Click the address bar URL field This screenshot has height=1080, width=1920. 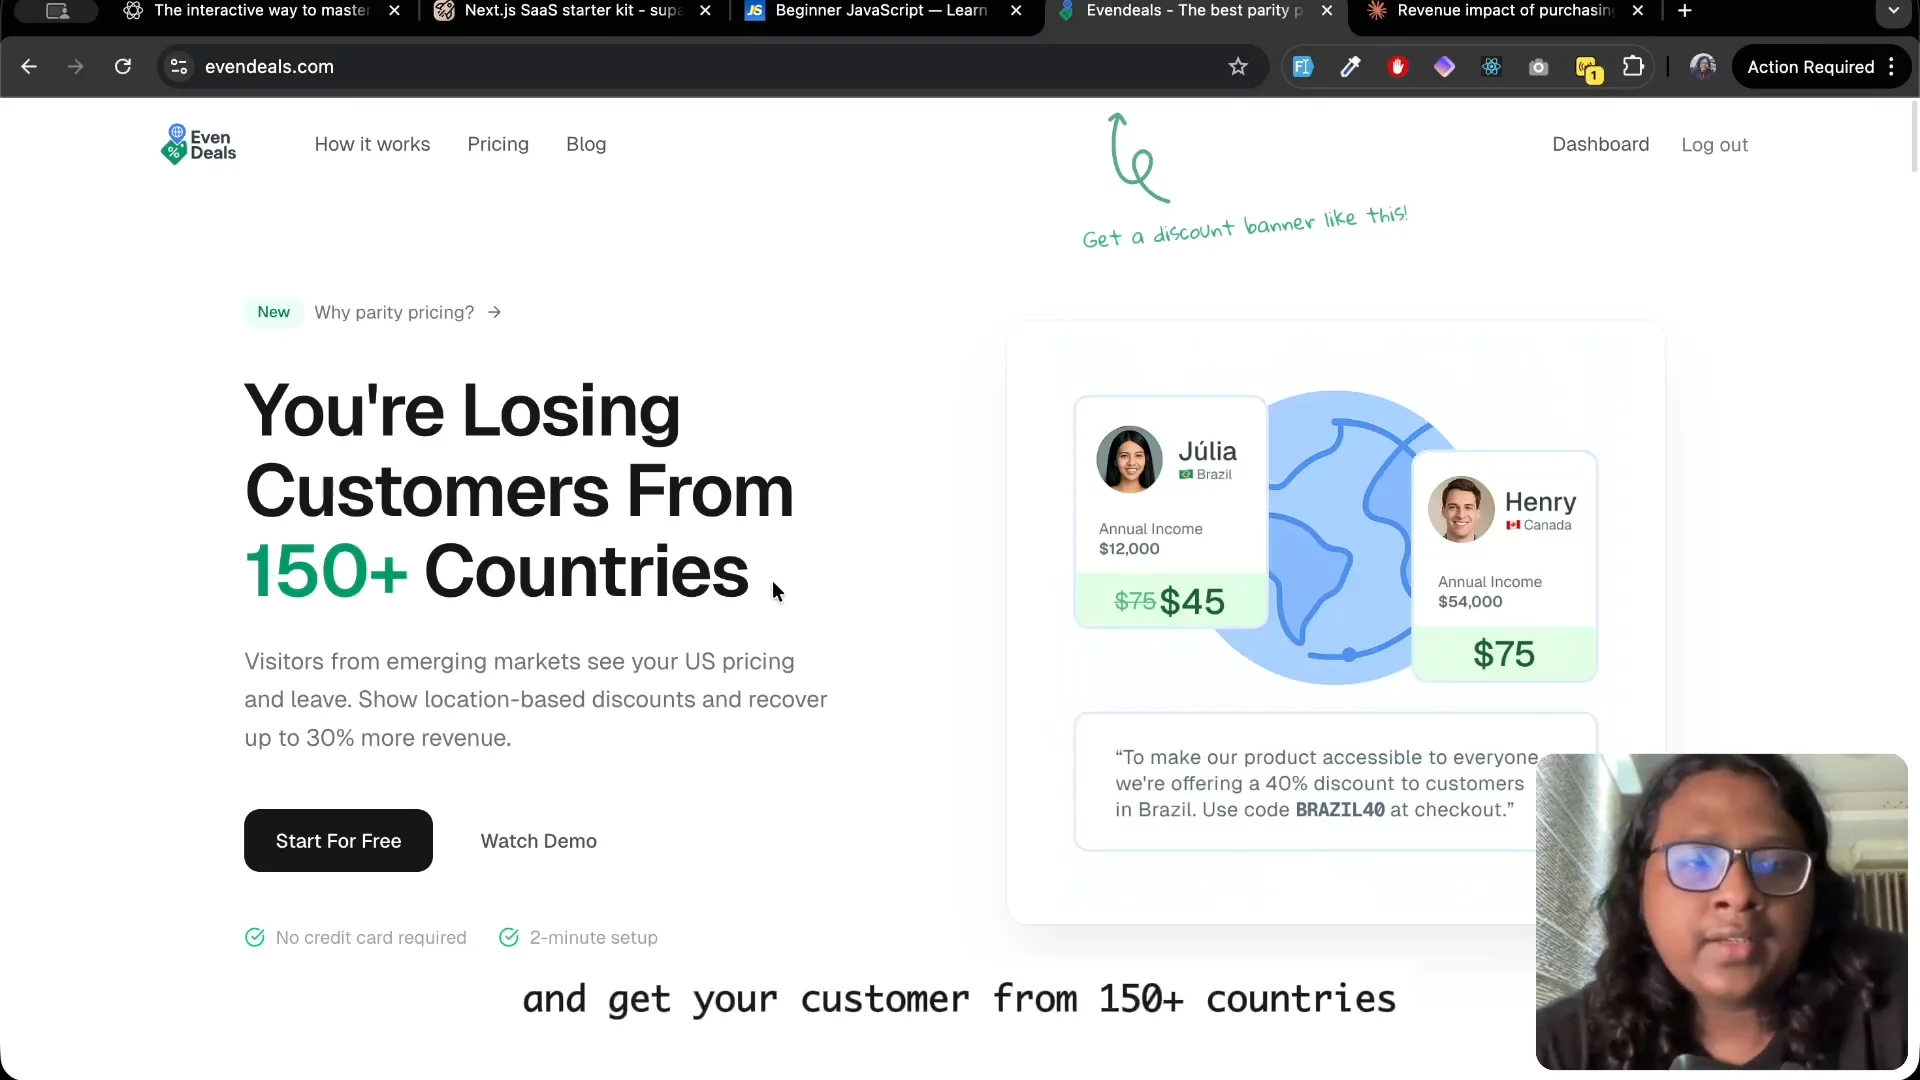[x=700, y=67]
